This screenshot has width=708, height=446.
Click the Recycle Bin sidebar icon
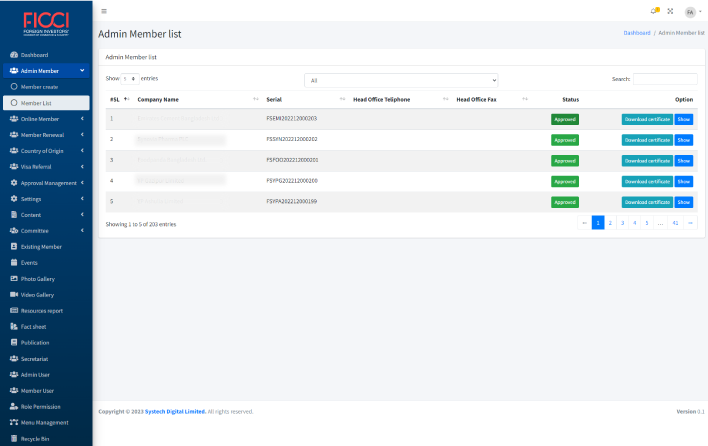[x=13, y=439]
